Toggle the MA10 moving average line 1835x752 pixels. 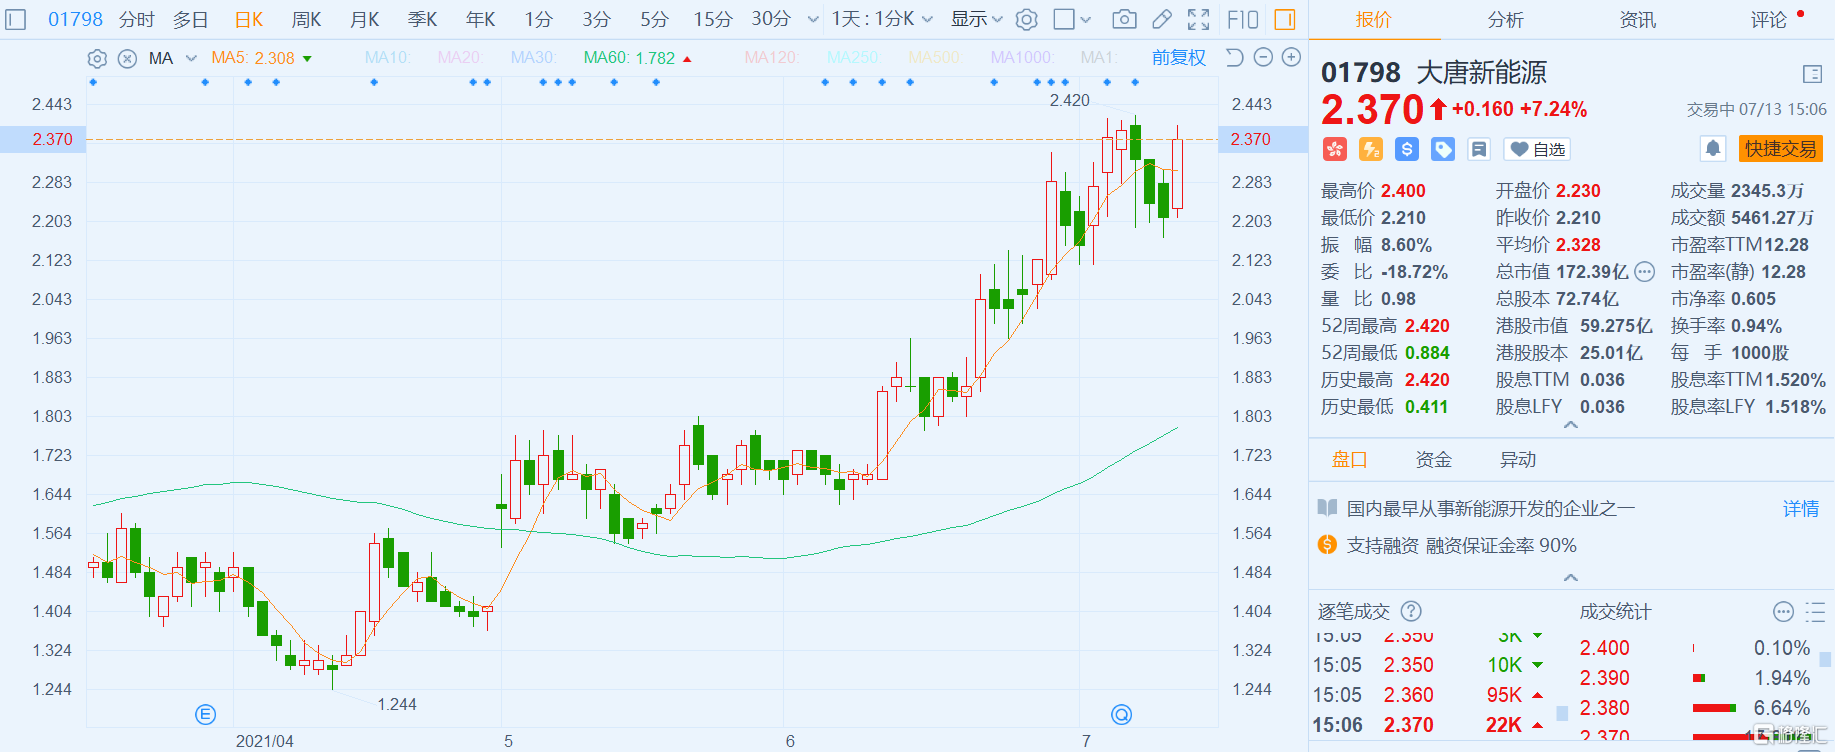(388, 58)
